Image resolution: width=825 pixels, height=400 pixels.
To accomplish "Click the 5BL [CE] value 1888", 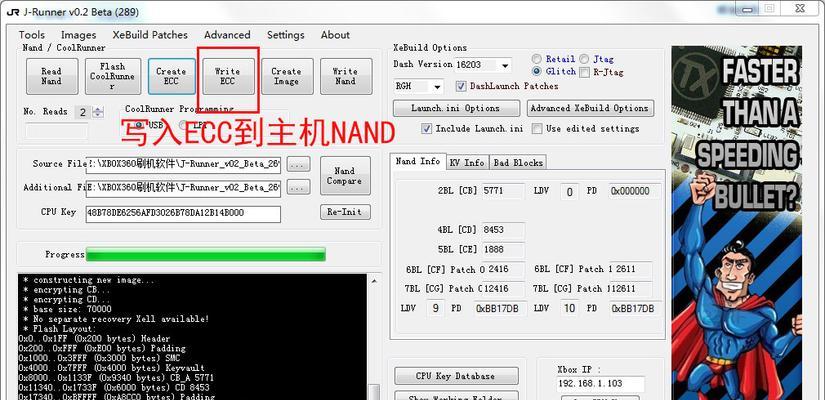I will [x=504, y=249].
